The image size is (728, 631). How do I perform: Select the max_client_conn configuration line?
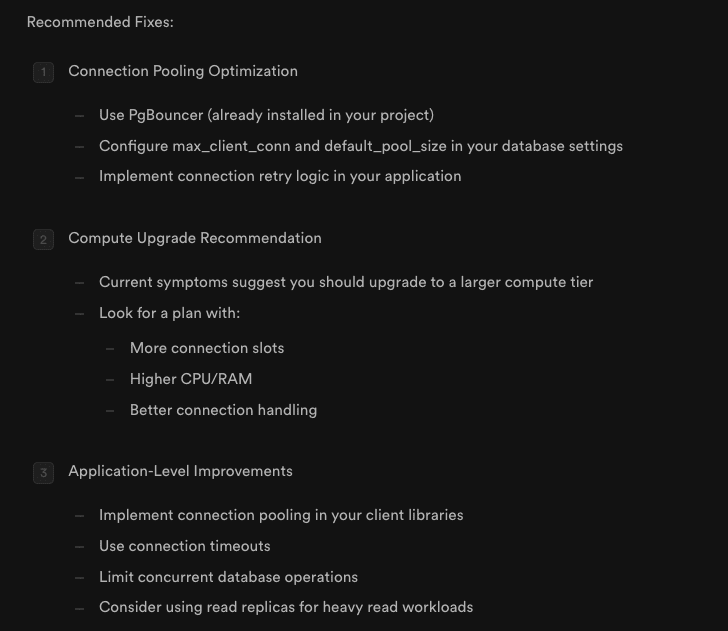(361, 146)
